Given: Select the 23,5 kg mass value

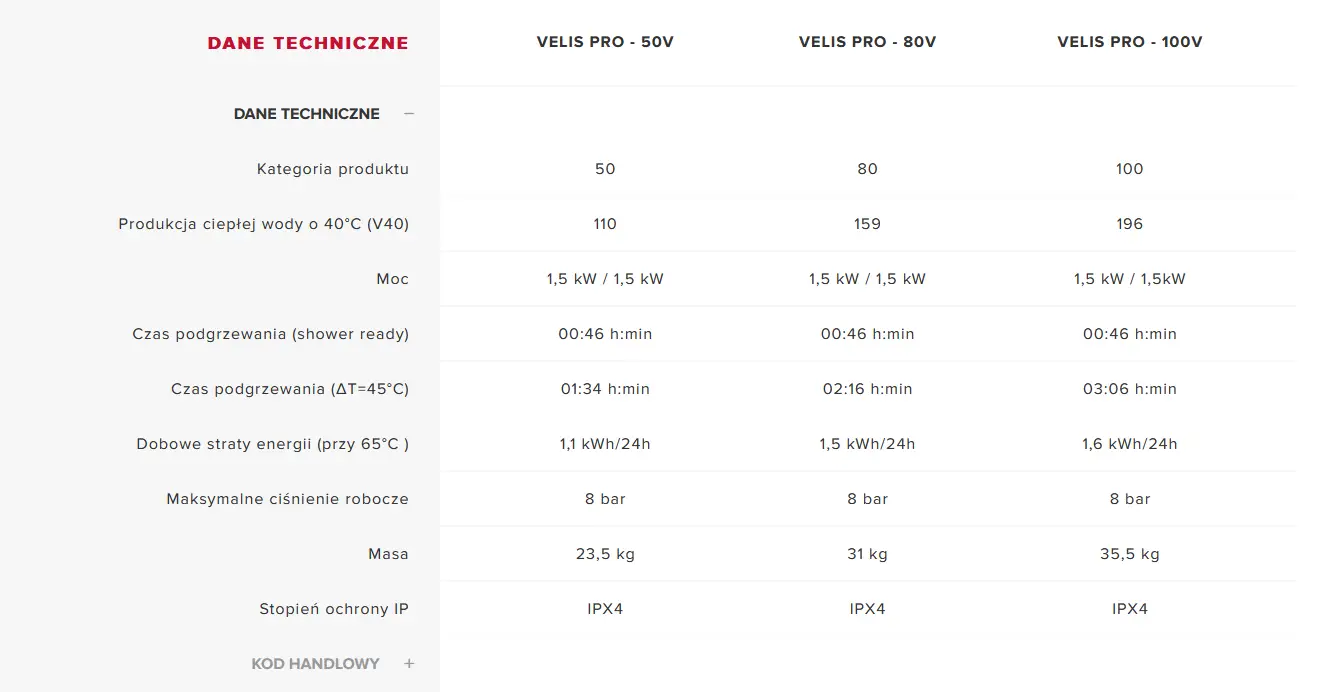Looking at the screenshot, I should pos(605,554).
